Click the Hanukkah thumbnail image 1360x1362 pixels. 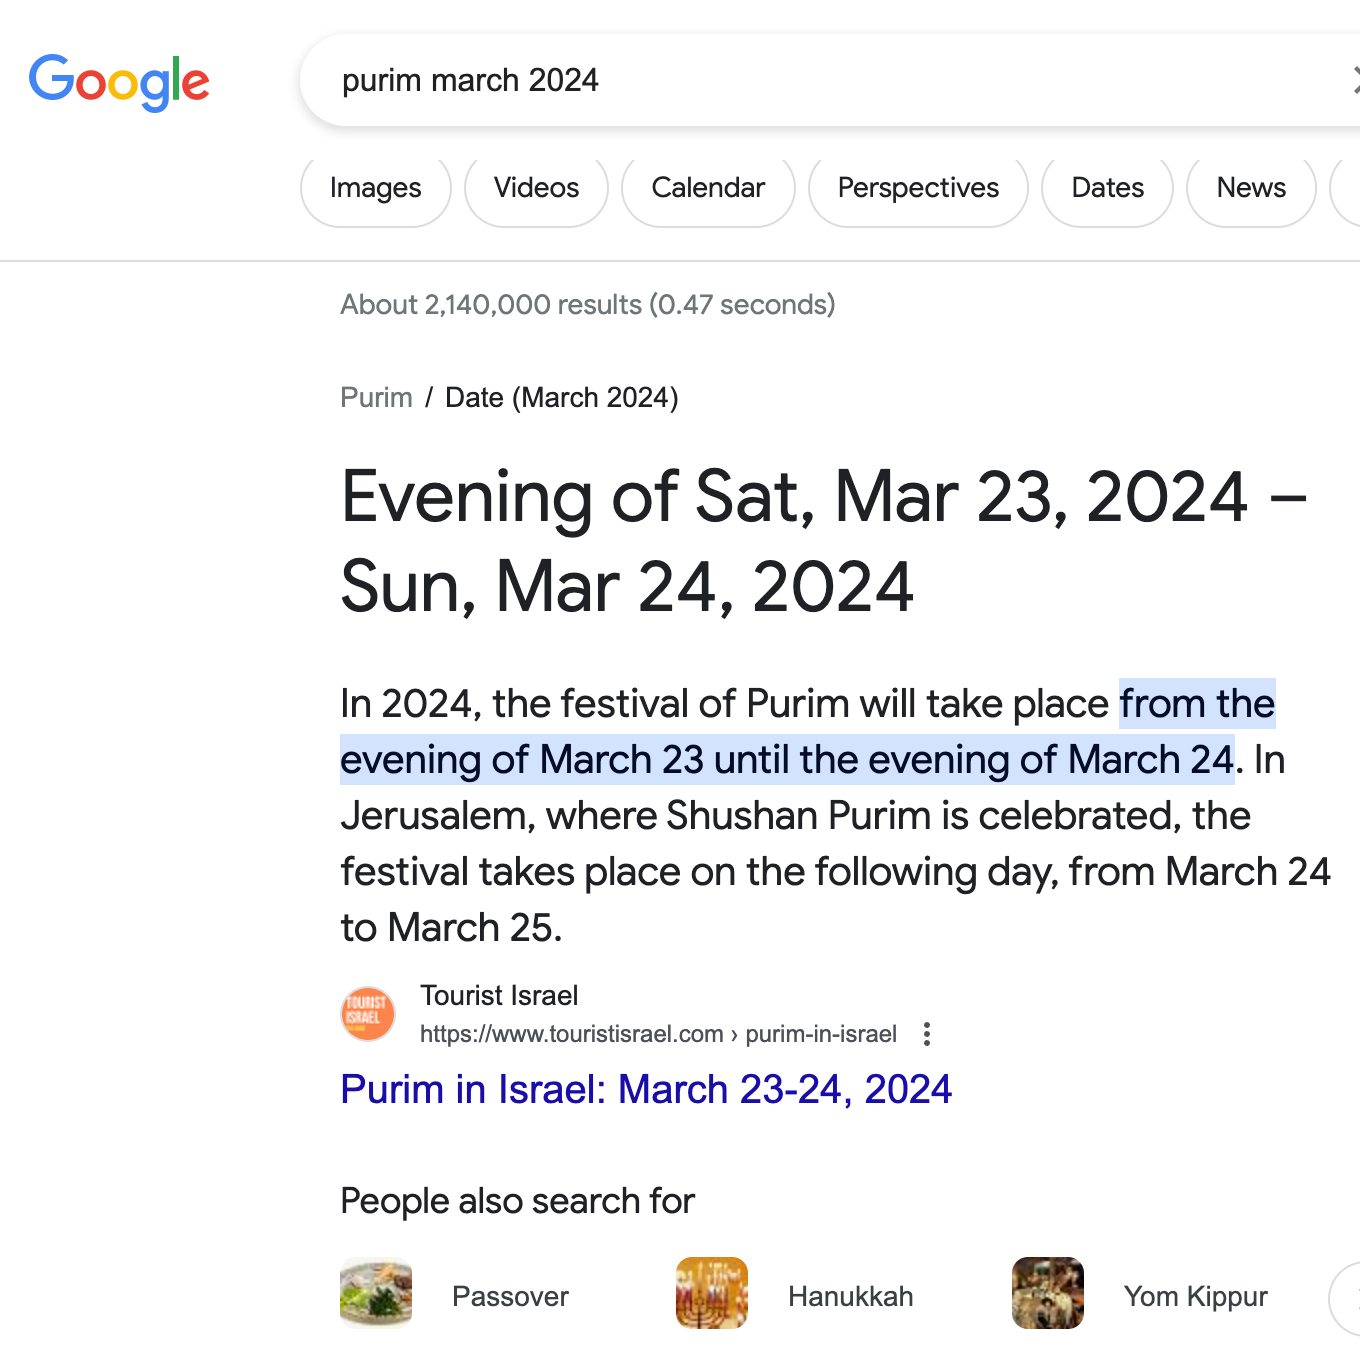pyautogui.click(x=712, y=1293)
